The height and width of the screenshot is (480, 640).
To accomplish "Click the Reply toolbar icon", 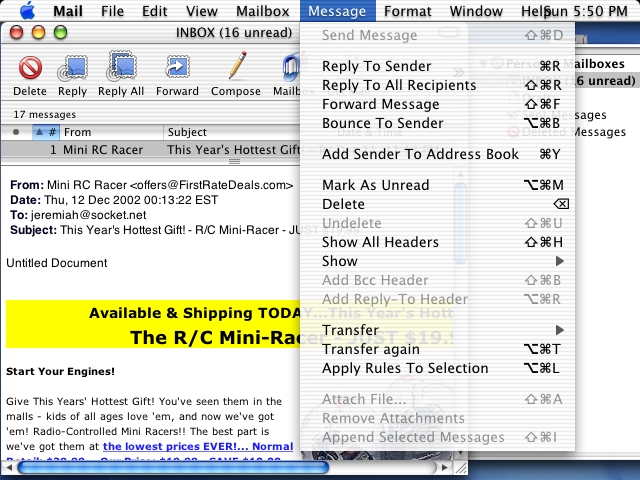I will [72, 69].
